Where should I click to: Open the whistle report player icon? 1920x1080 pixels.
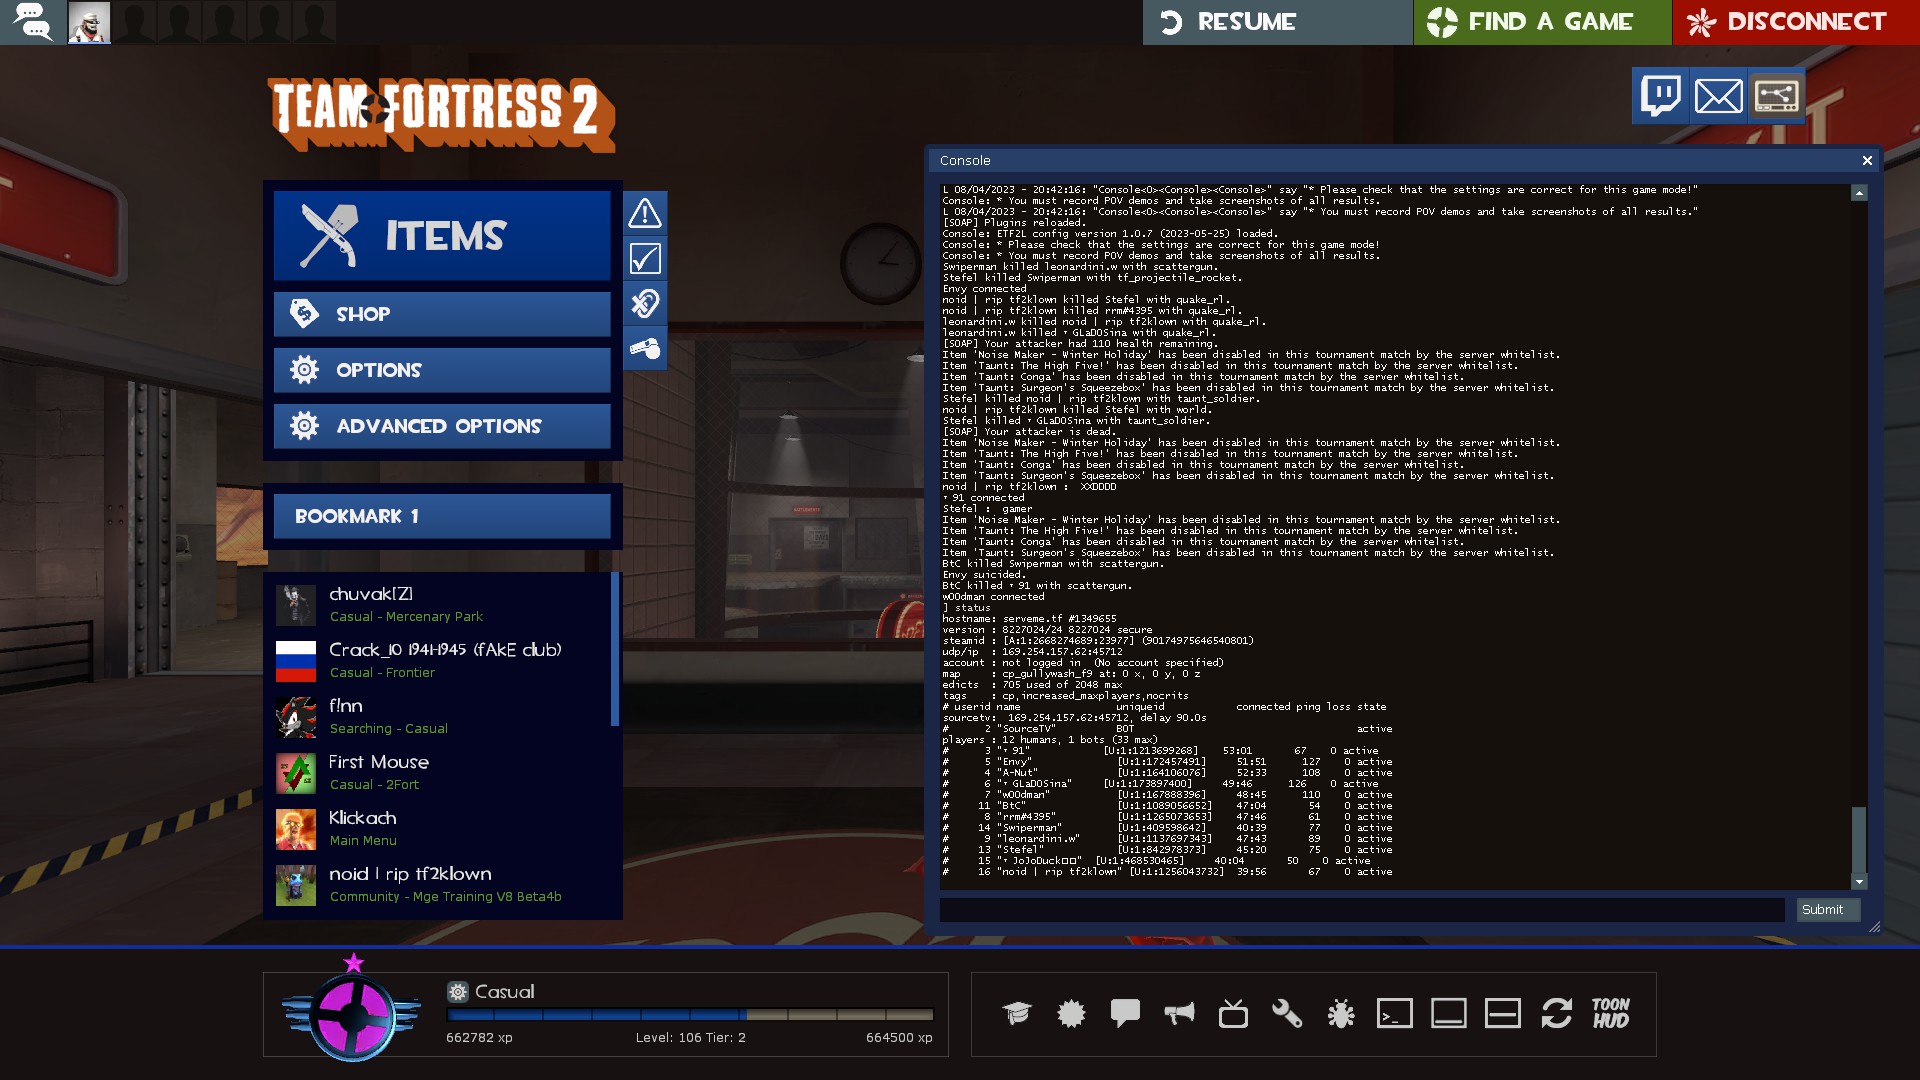coord(645,349)
